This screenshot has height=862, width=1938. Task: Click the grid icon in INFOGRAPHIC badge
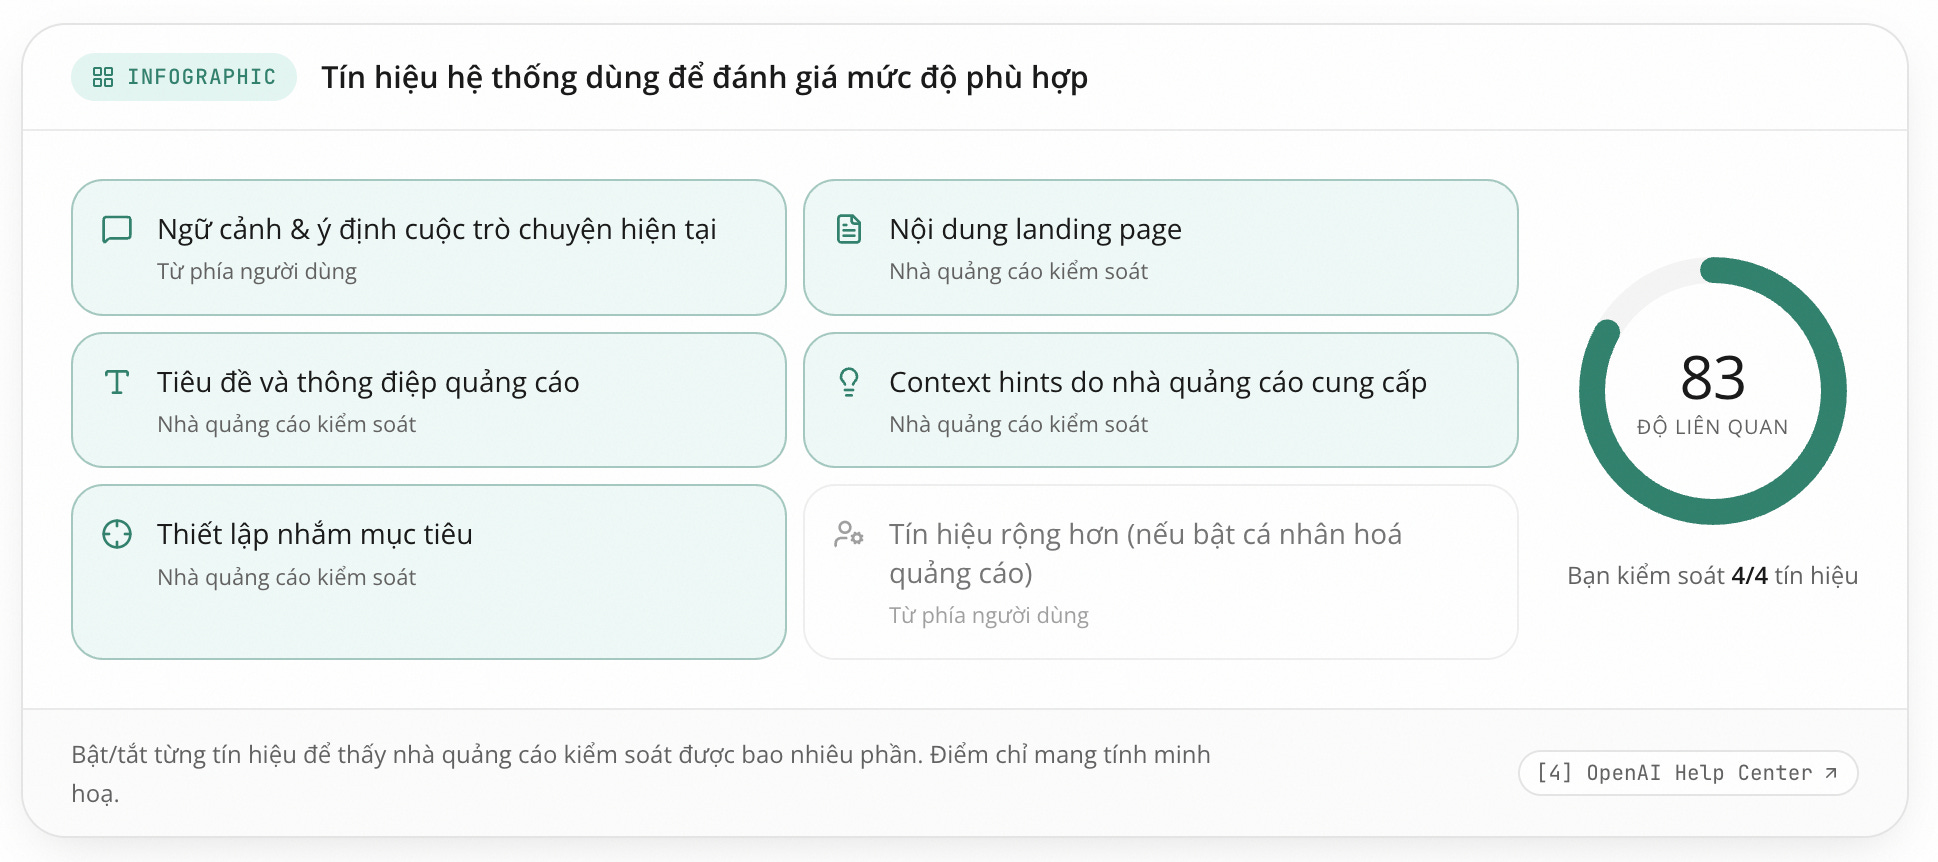coord(103,77)
